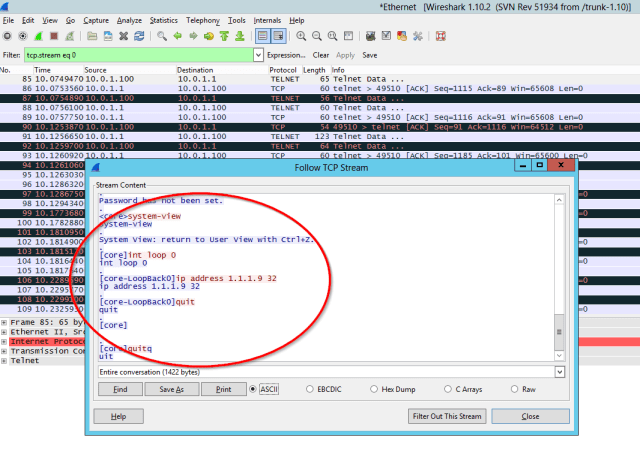Click Find in Follow TCP Stream

[x=120, y=389]
